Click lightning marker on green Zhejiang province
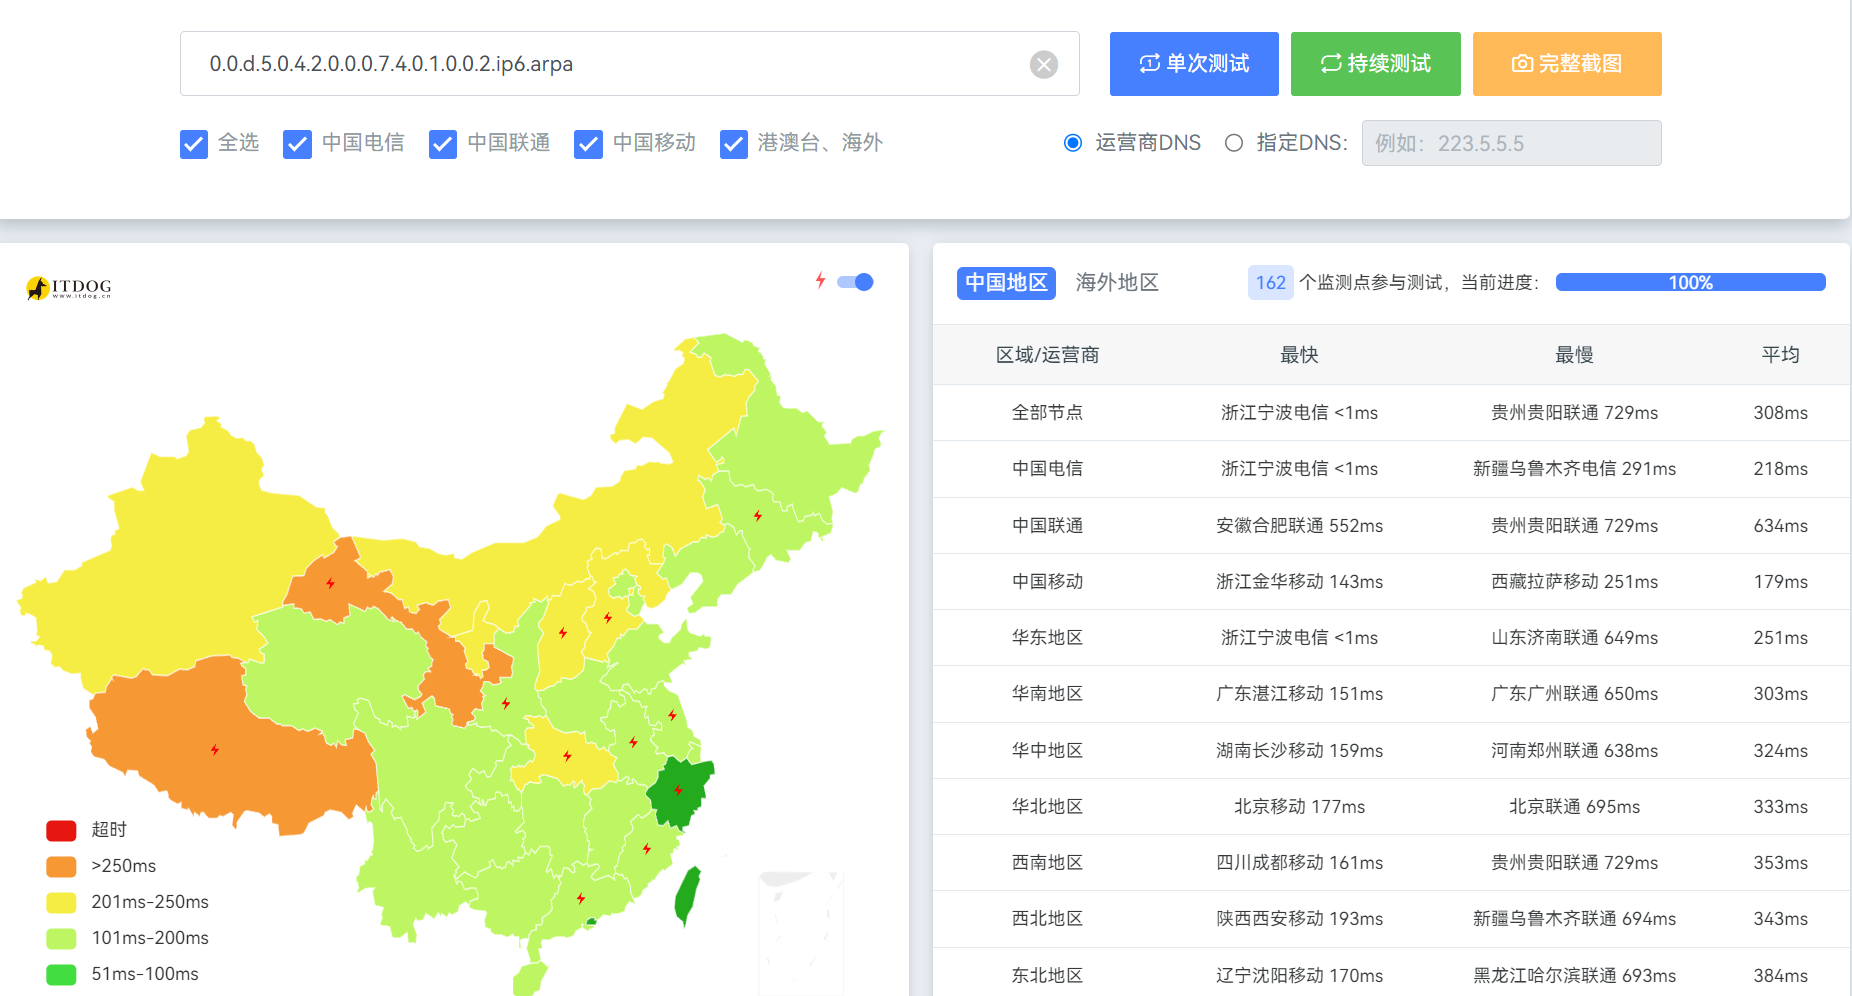 678,791
